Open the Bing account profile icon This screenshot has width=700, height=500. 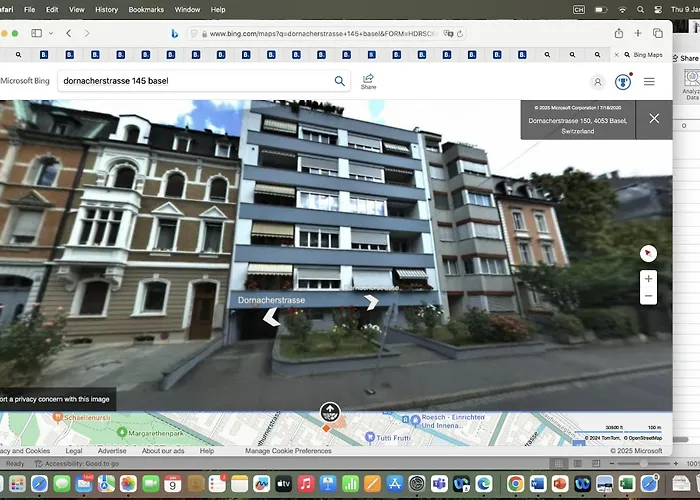click(597, 82)
